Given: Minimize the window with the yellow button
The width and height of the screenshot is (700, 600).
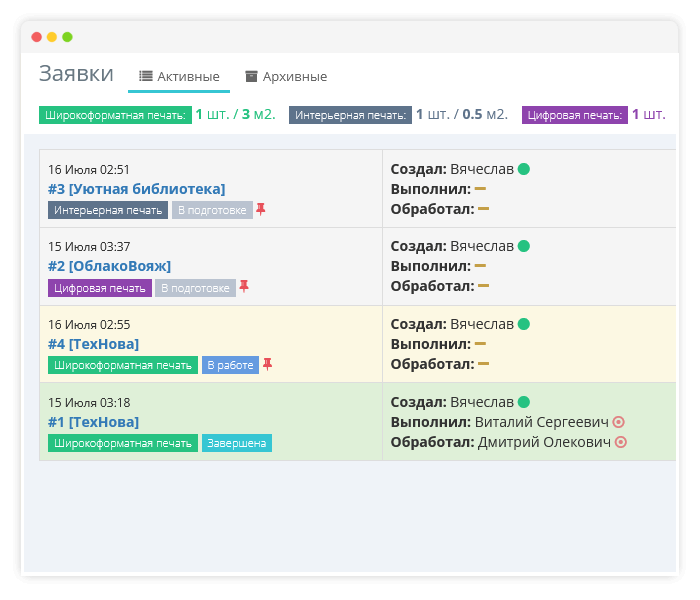Looking at the screenshot, I should [x=52, y=37].
